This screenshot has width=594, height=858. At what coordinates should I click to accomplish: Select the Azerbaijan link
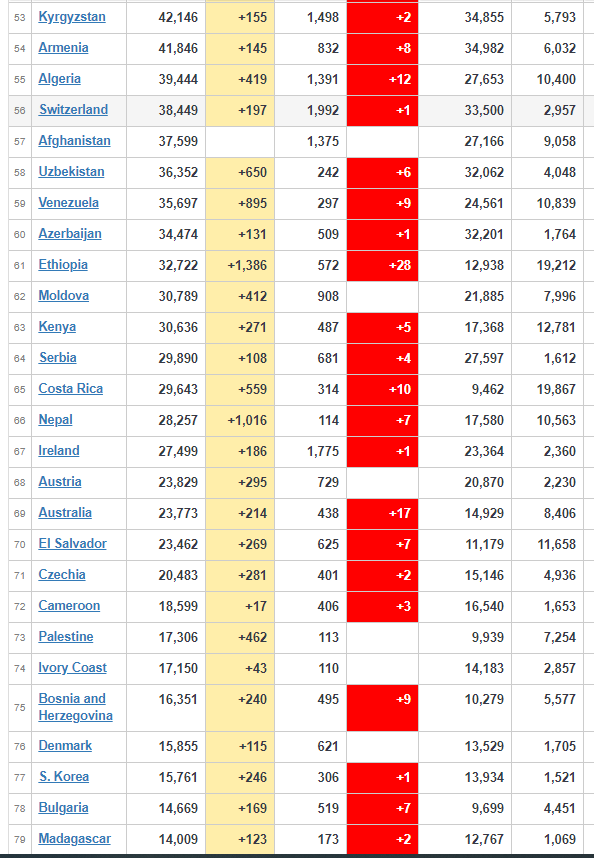pyautogui.click(x=69, y=234)
